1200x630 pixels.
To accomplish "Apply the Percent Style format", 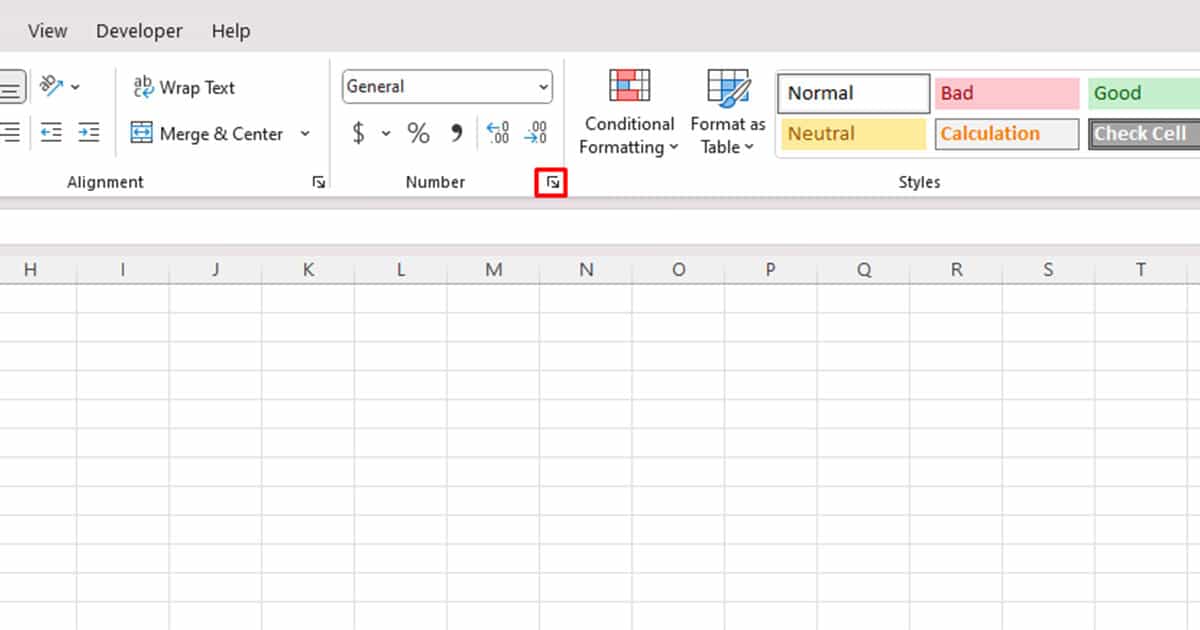I will pyautogui.click(x=418, y=131).
